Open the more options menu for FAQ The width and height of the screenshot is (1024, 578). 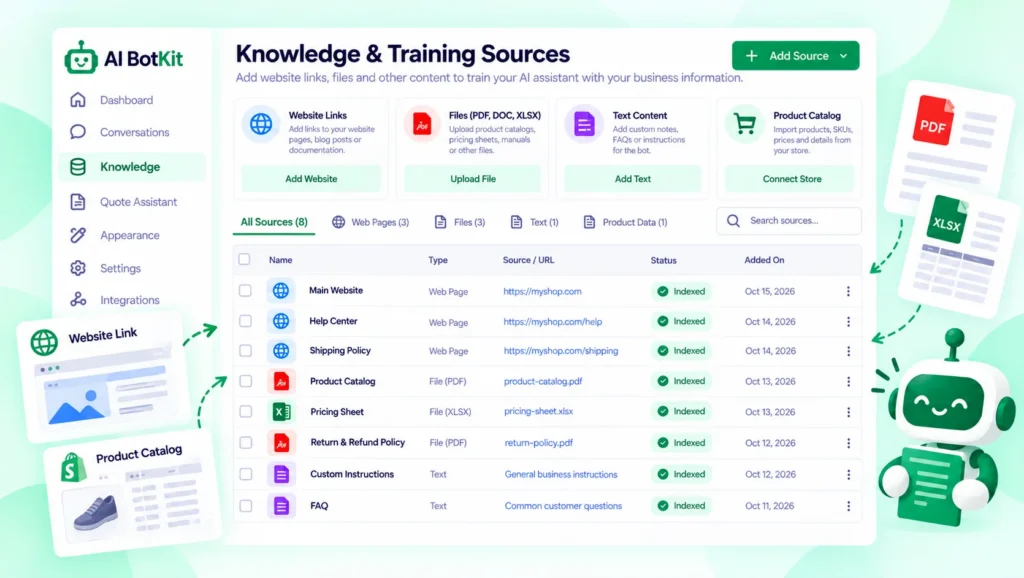tap(848, 506)
